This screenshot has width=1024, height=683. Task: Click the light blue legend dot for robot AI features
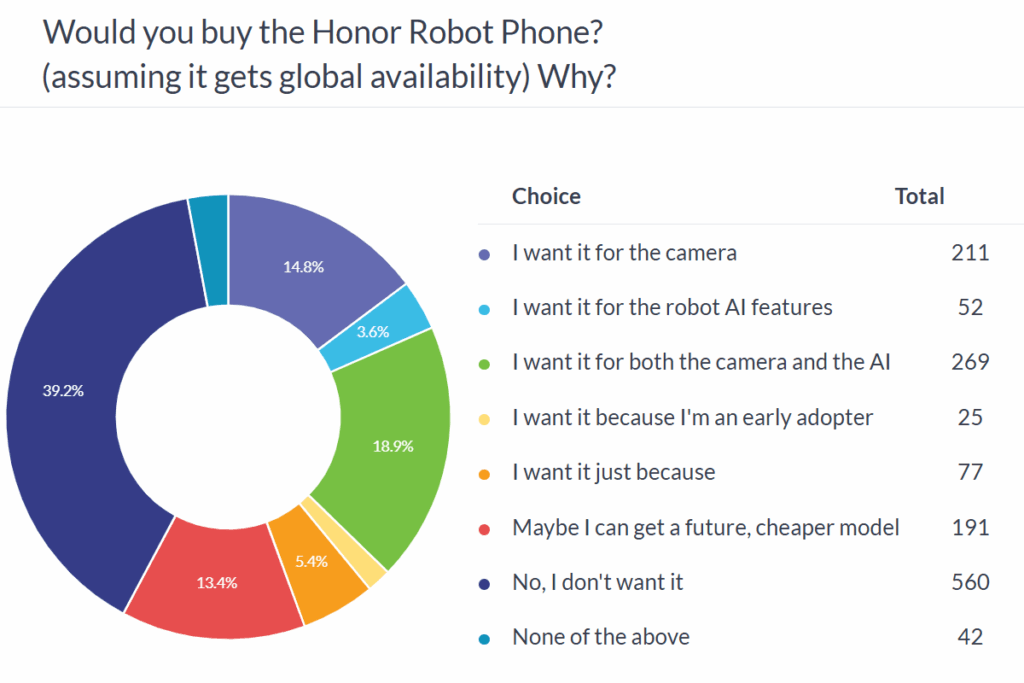tap(485, 310)
